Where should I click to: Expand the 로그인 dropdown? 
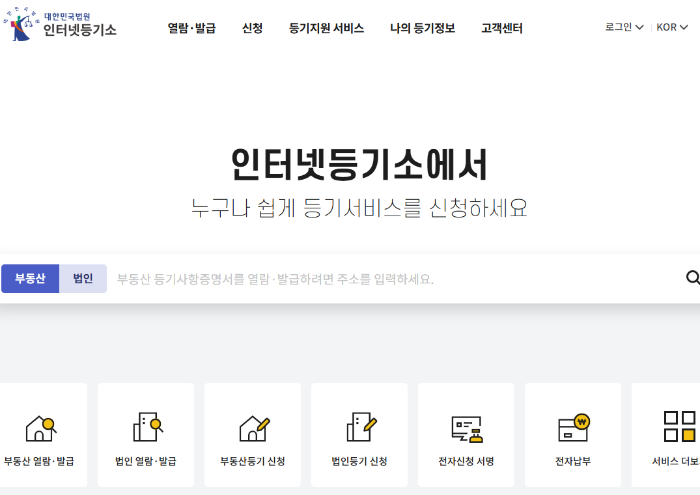(x=624, y=27)
